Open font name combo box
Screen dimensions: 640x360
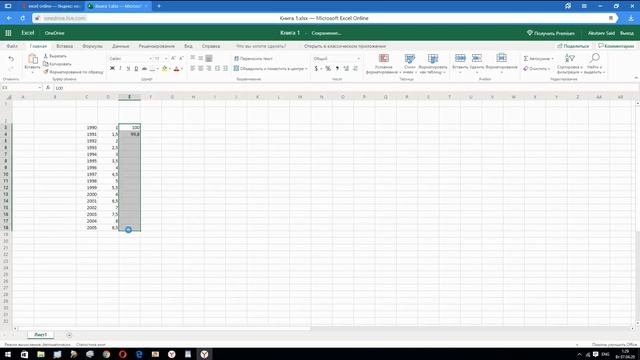[x=130, y=59]
